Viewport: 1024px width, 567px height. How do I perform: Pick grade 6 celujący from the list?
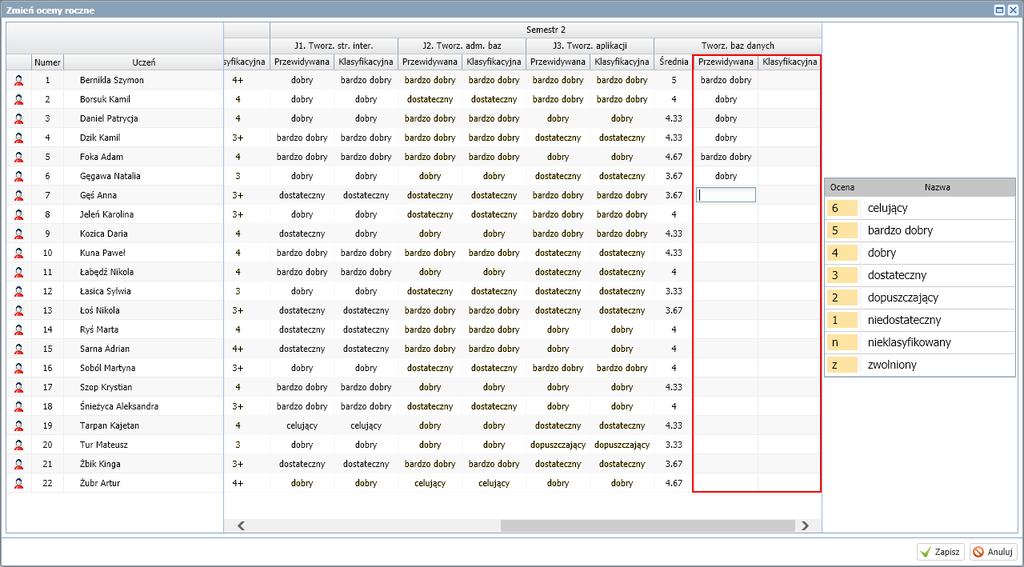(x=920, y=208)
